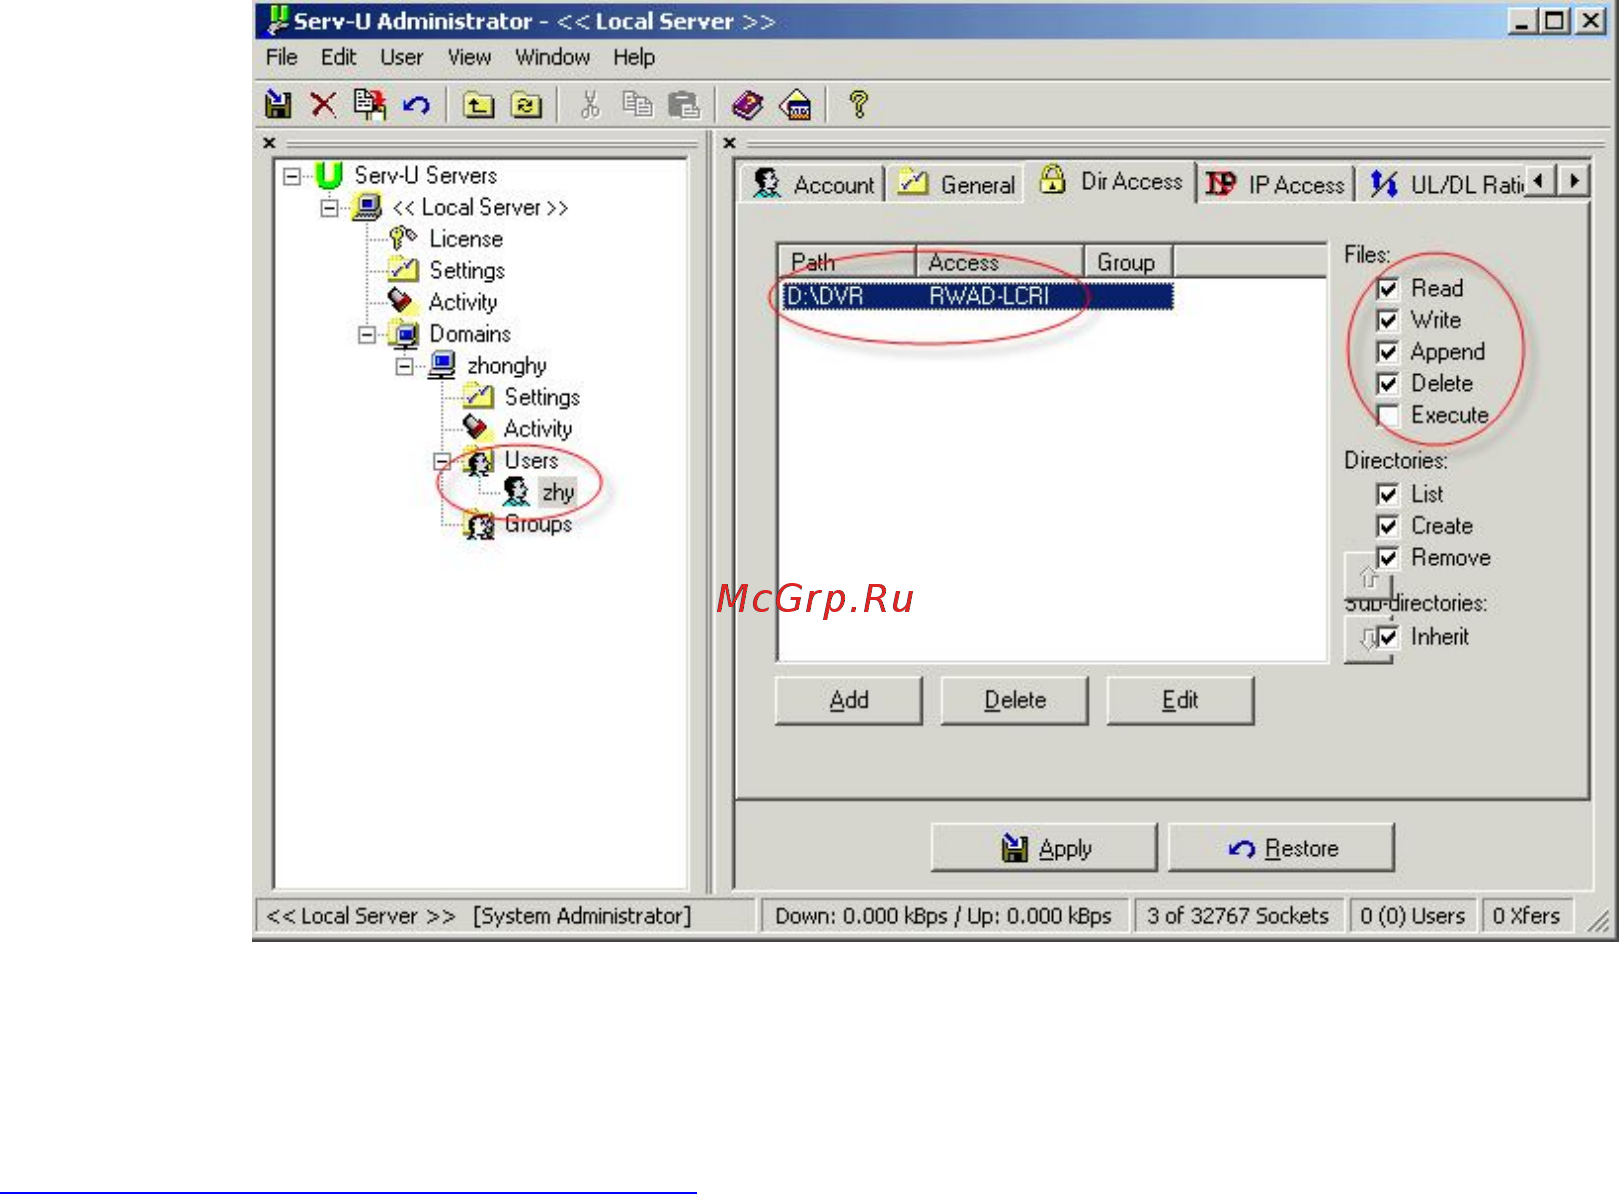Toggle the Write file checkbox
The image size is (1619, 1194).
tap(1388, 321)
